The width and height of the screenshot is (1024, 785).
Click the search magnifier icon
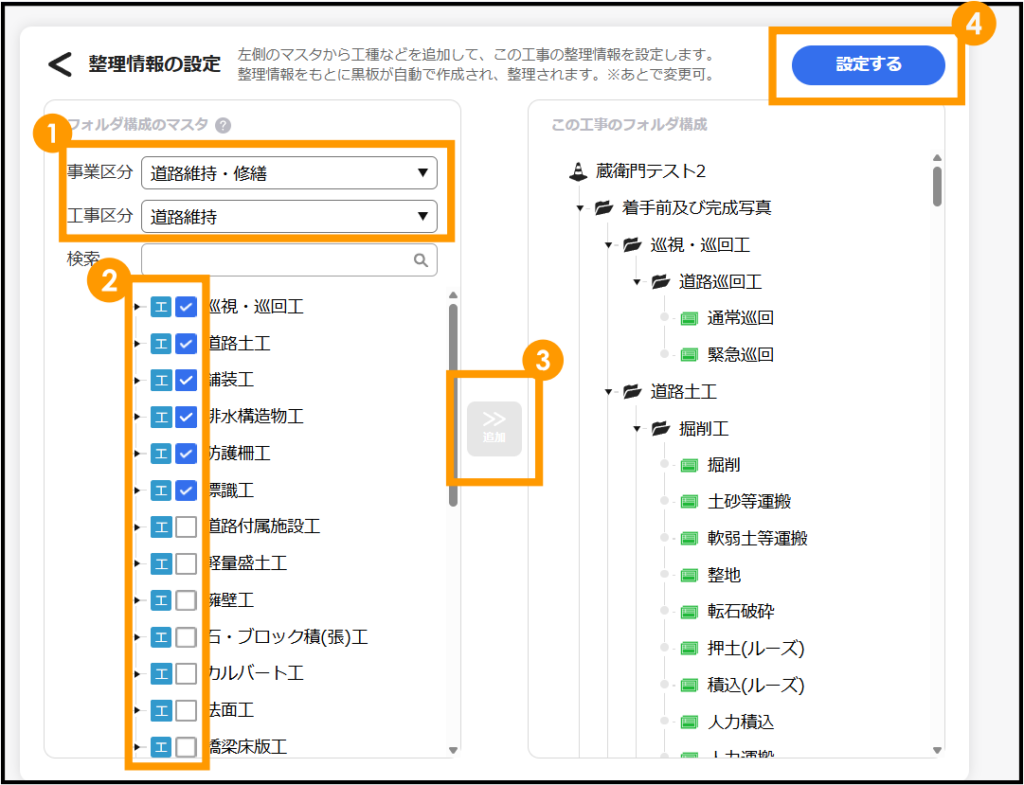pyautogui.click(x=421, y=260)
